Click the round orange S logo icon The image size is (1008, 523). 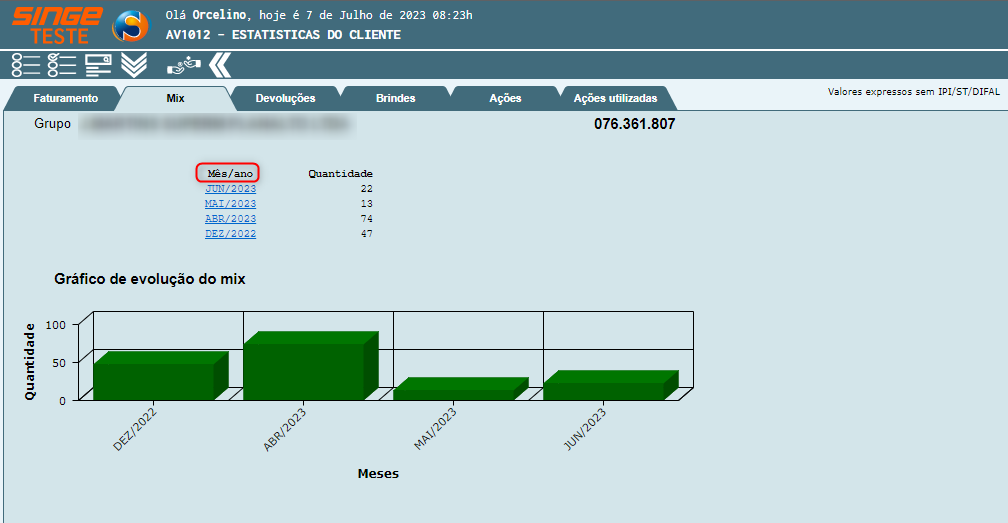pos(129,26)
